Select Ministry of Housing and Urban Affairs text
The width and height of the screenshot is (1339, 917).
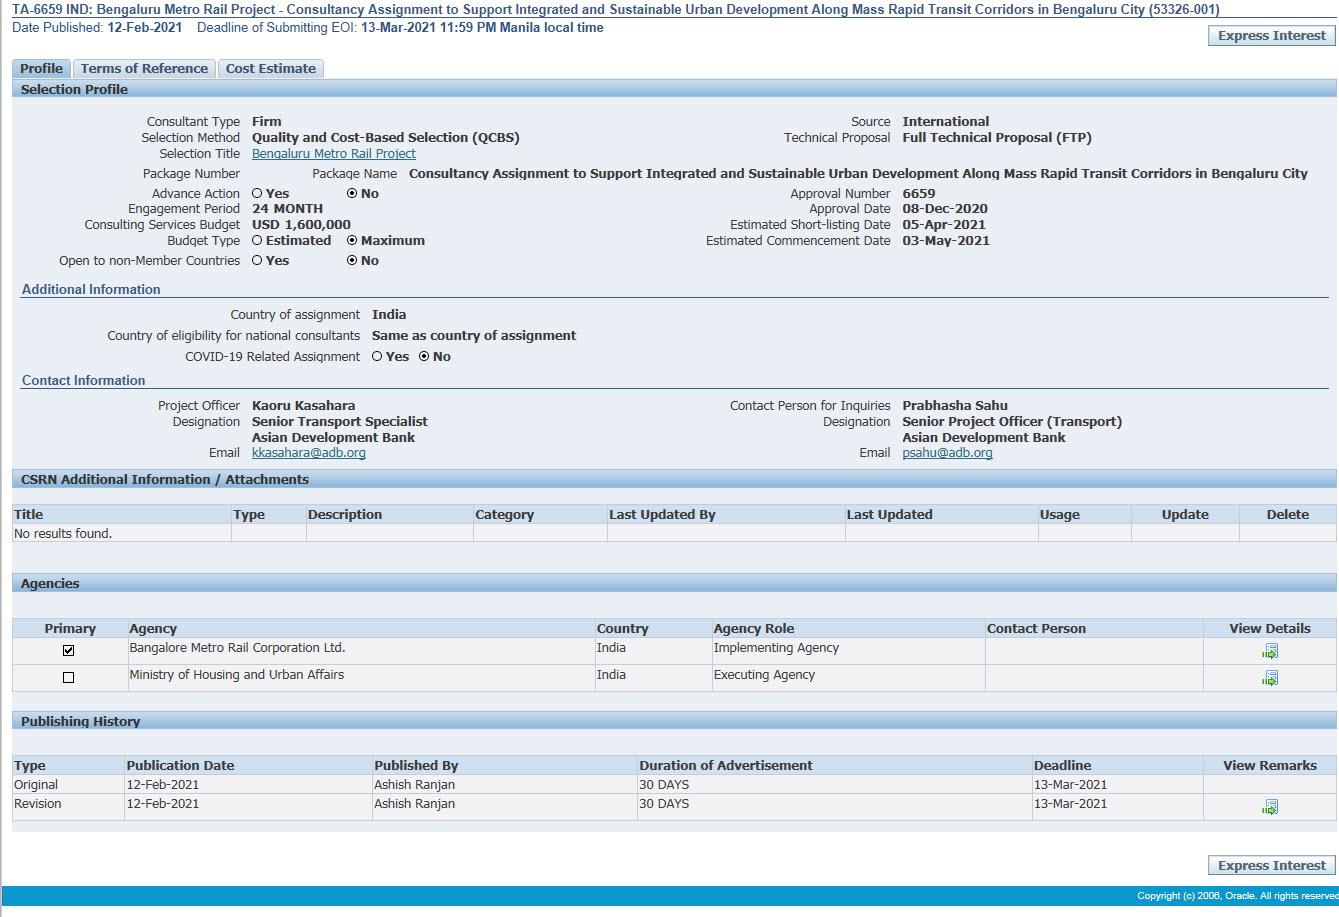(x=237, y=674)
